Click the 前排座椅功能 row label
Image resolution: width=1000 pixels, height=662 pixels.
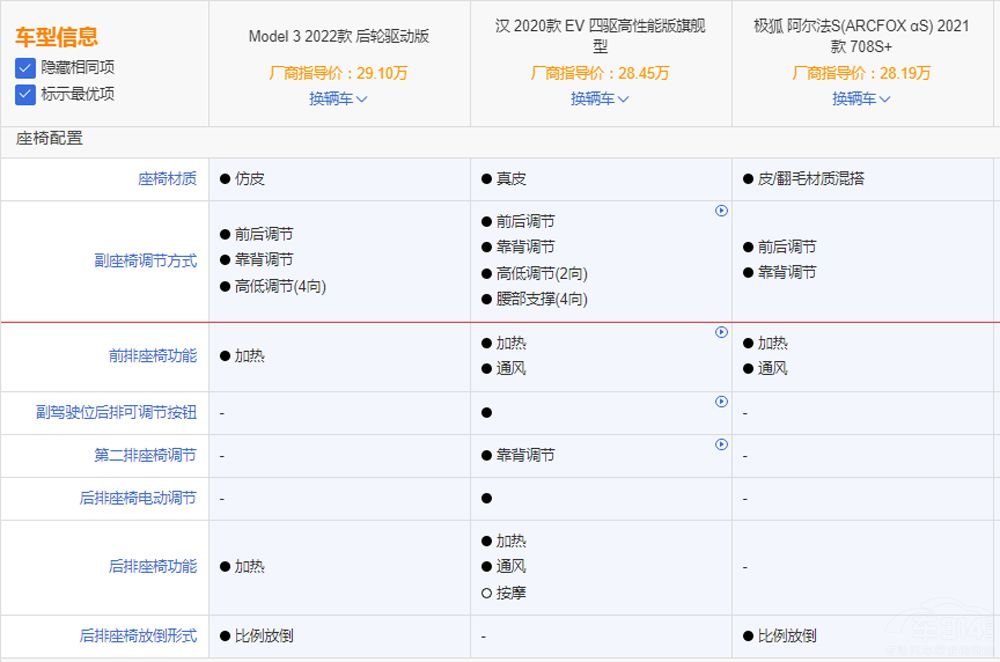point(152,356)
